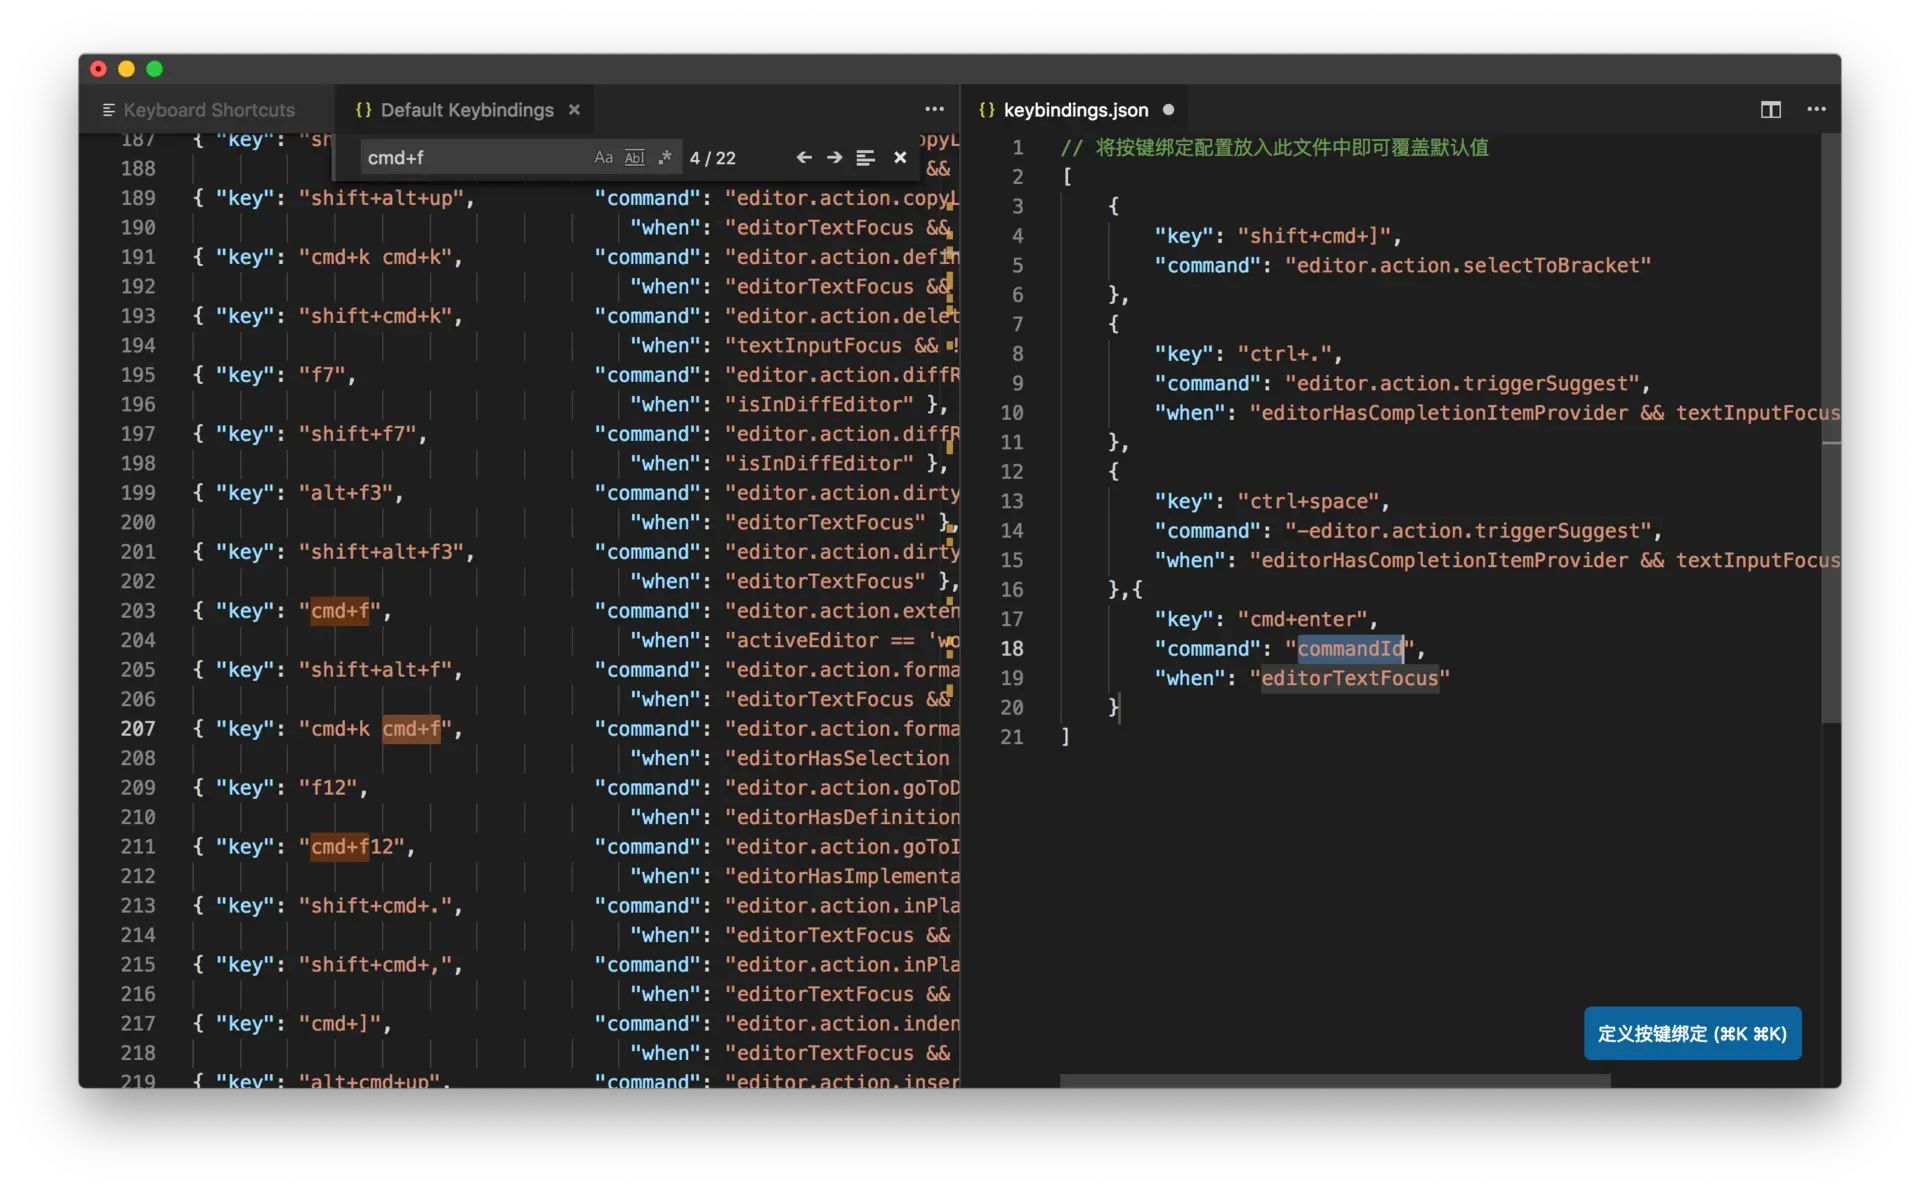Click the commandId text on line 18
Screen dimensions: 1920x1192
coord(1350,649)
